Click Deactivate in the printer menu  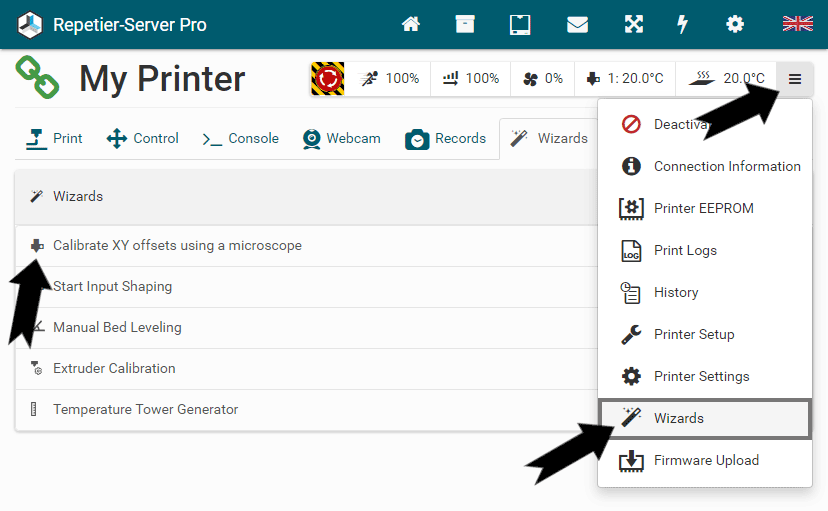click(x=680, y=125)
